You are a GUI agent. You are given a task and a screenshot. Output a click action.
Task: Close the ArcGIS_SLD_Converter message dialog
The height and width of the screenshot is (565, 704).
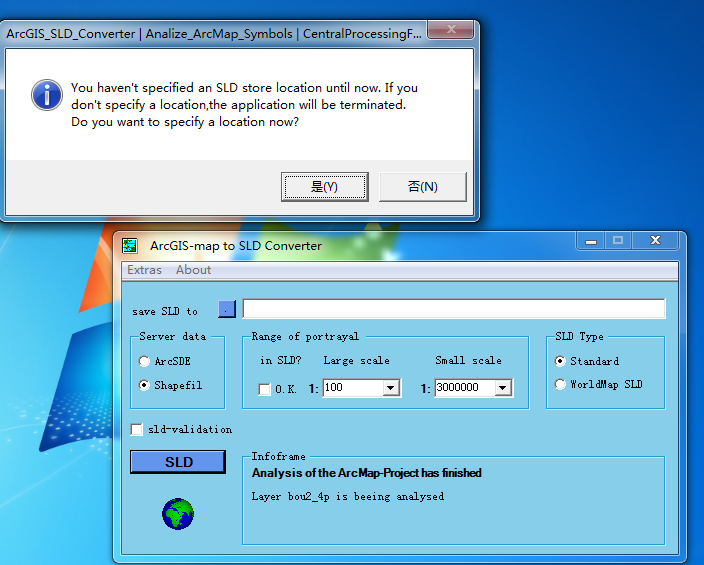450,30
